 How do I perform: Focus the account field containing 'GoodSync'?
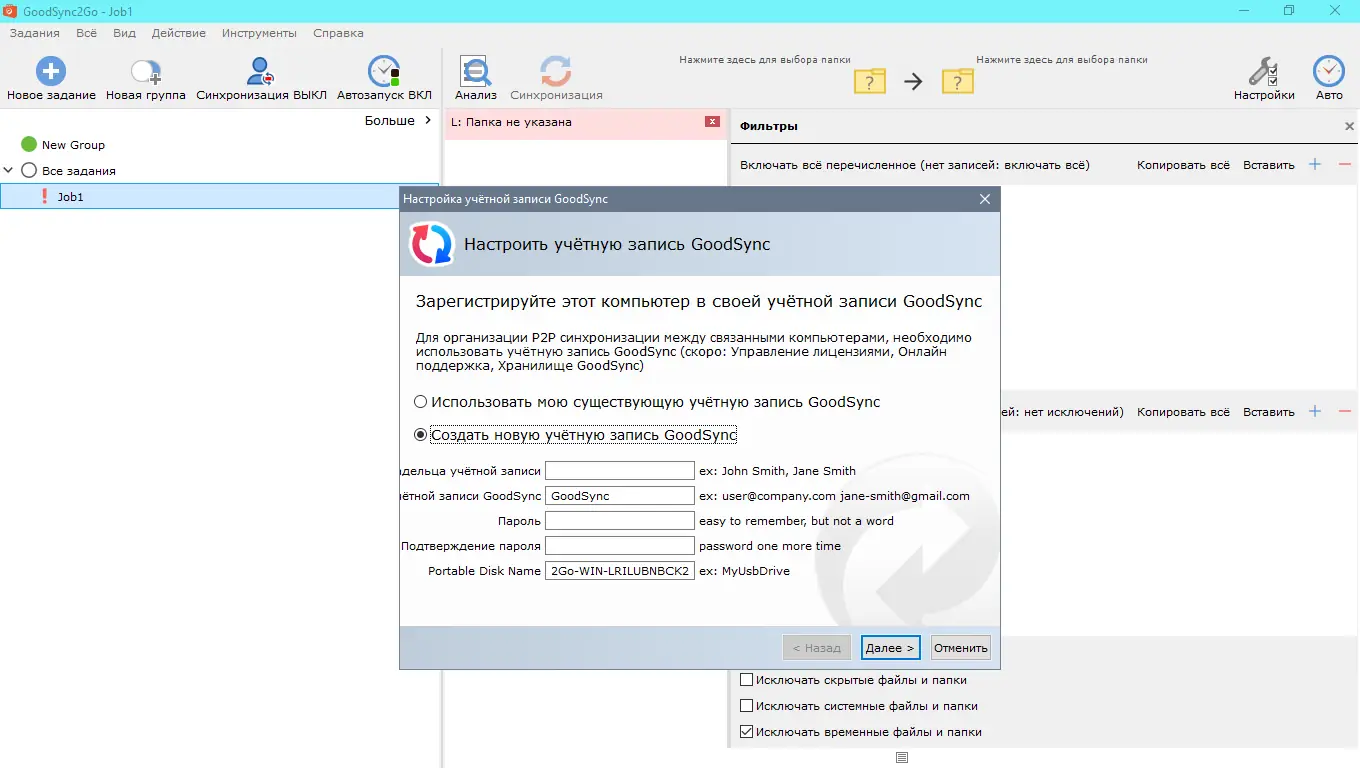pyautogui.click(x=620, y=496)
